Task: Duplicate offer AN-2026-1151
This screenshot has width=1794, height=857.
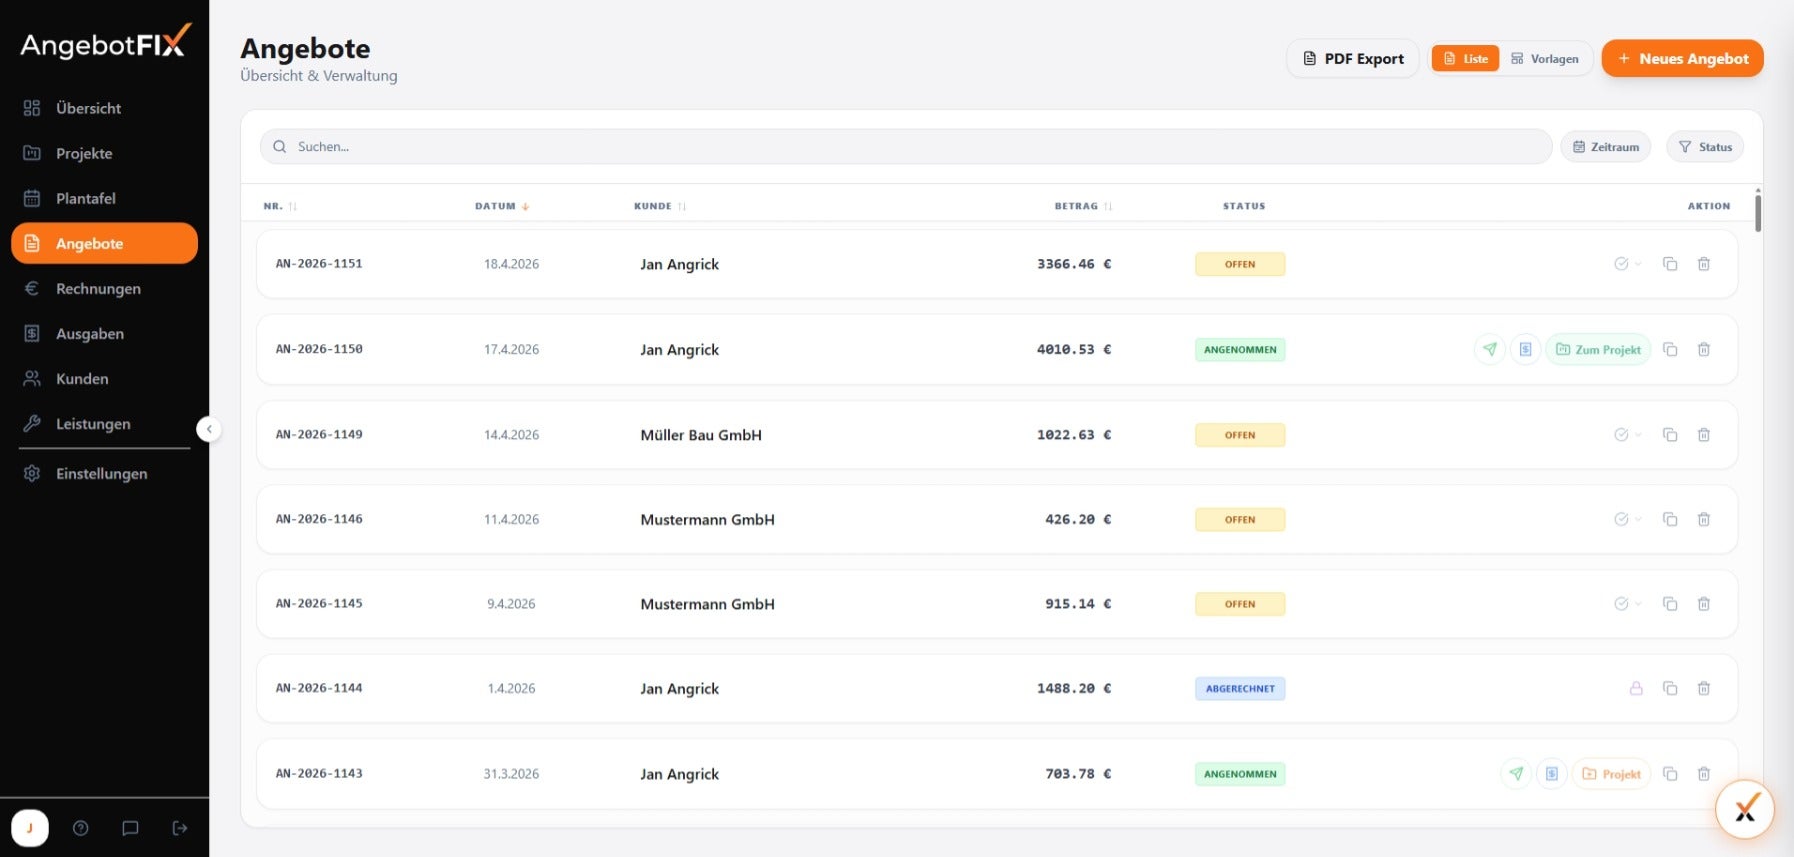Action: pyautogui.click(x=1670, y=264)
